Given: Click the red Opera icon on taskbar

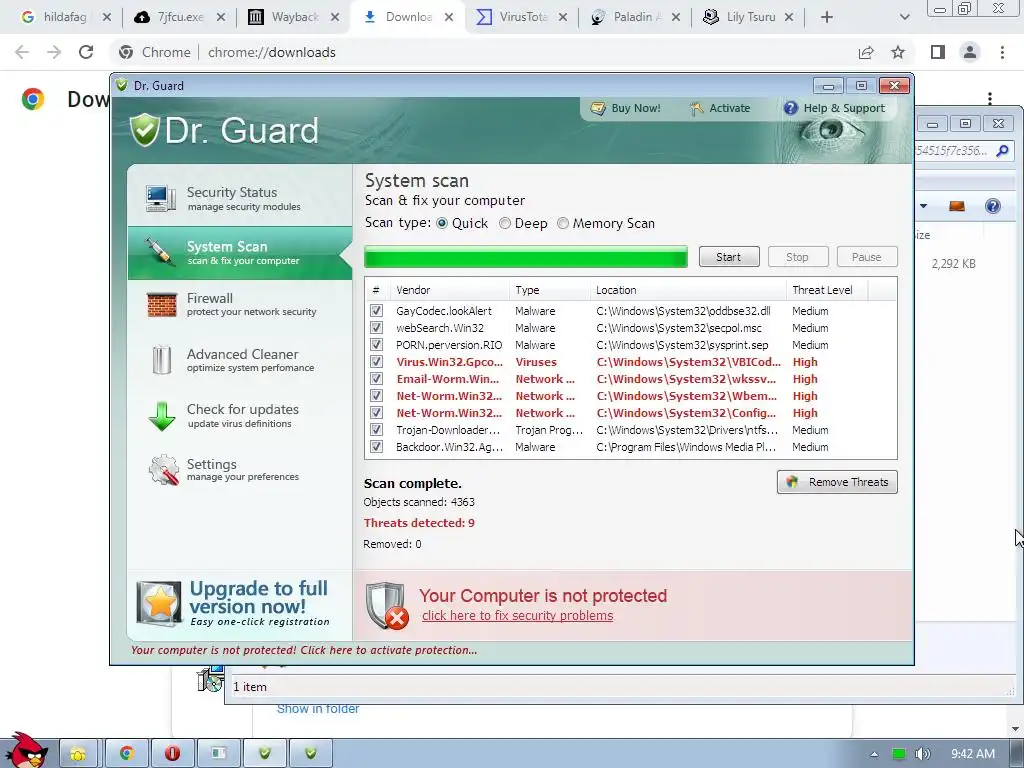Looking at the screenshot, I should click(172, 754).
